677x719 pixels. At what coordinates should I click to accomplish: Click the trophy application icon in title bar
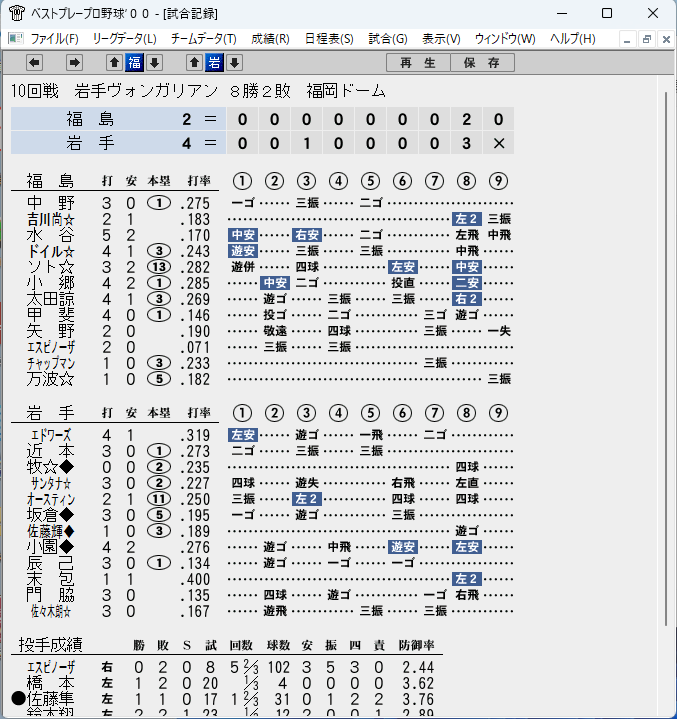click(x=17, y=13)
